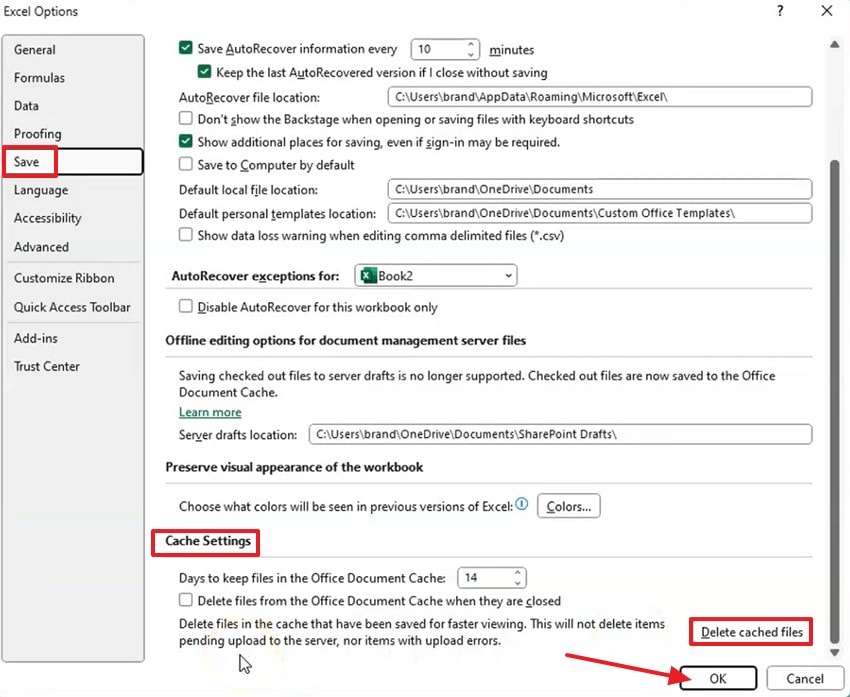This screenshot has width=850, height=697.
Task: Uncheck 'Show additional places for saving'
Action: (x=185, y=141)
